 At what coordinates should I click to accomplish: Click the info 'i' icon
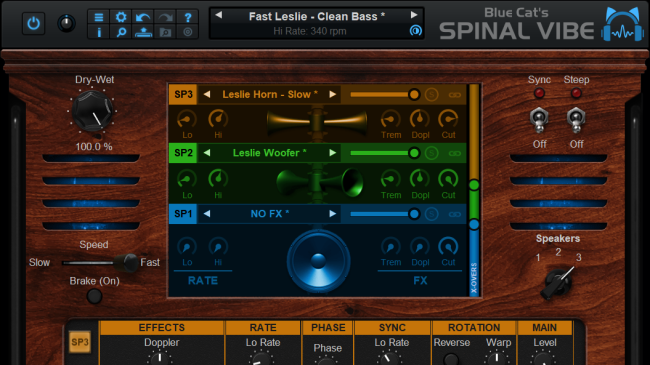99,32
